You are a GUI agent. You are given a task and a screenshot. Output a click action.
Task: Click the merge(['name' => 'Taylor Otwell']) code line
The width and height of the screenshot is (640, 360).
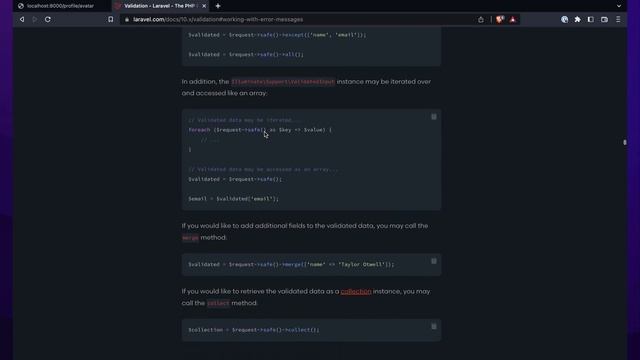click(x=291, y=264)
